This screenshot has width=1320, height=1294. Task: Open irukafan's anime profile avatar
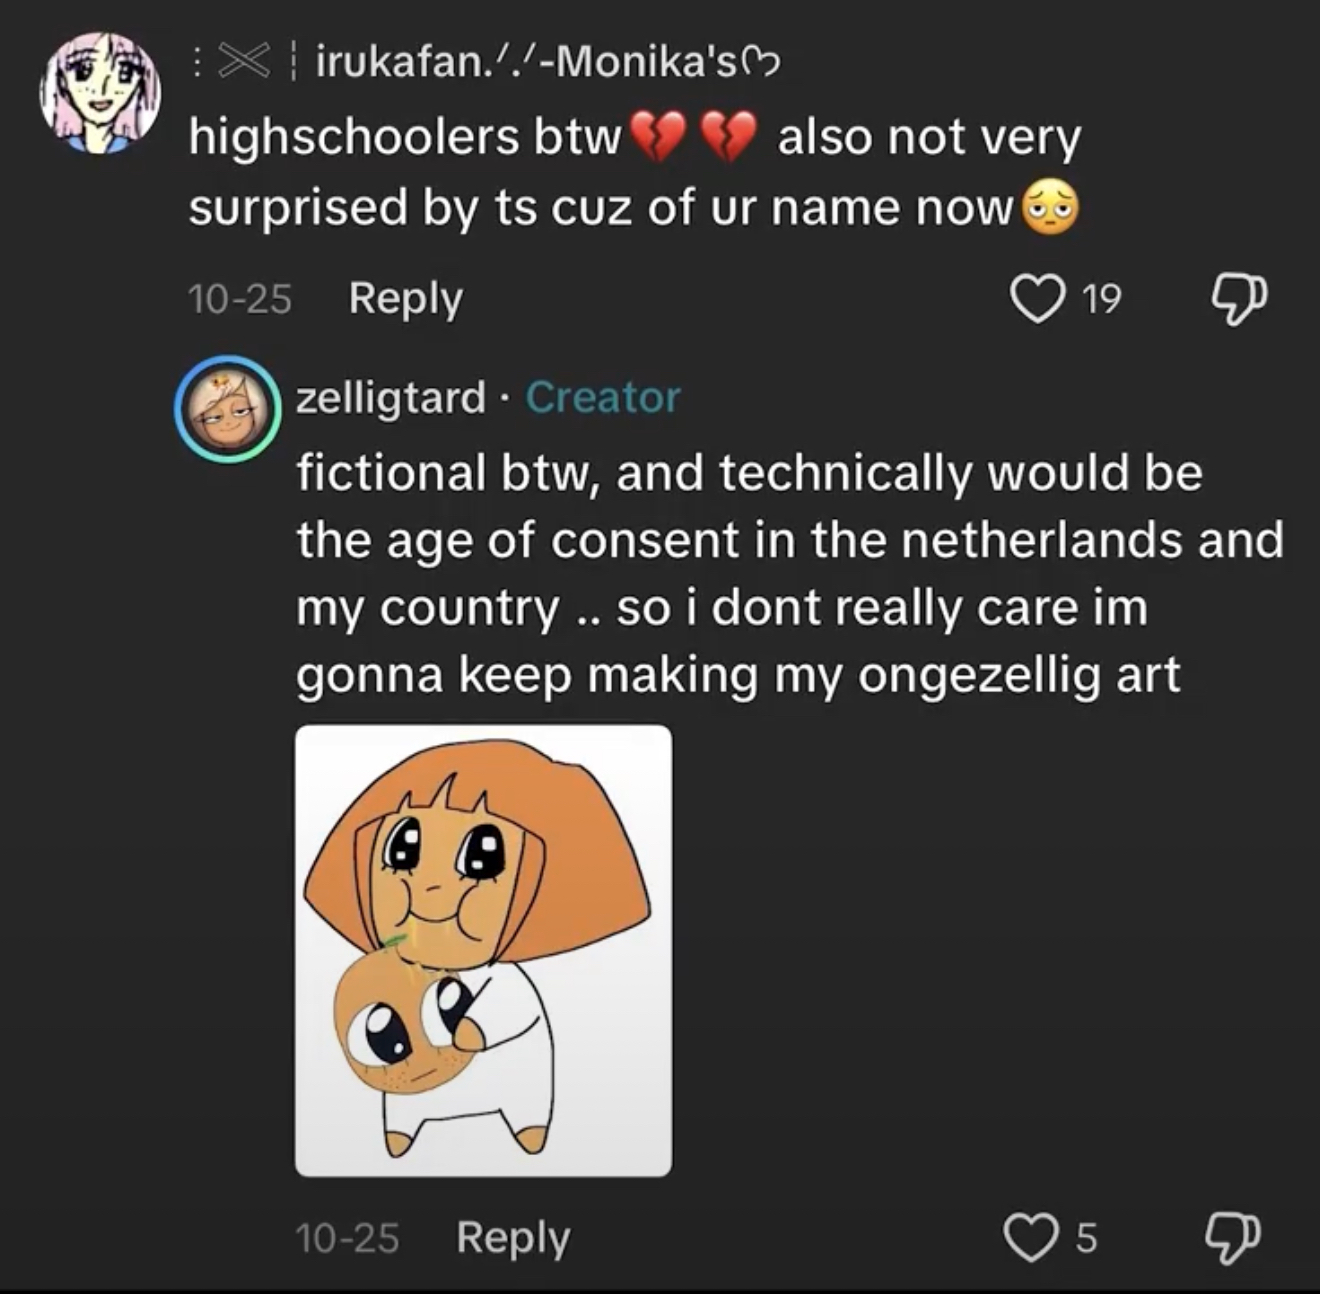100,92
